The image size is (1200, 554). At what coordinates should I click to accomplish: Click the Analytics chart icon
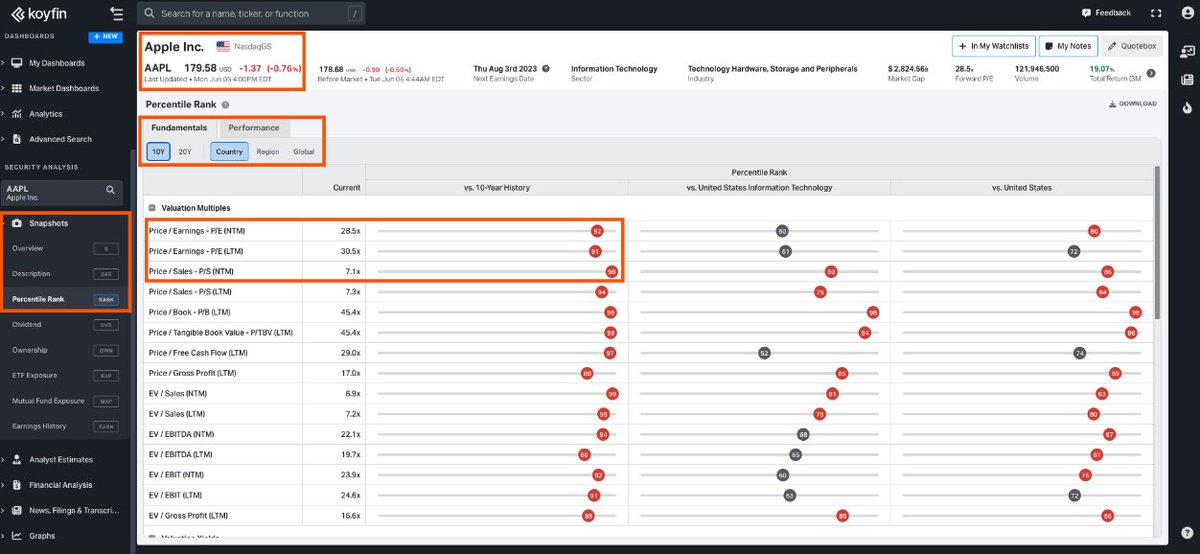click(16, 114)
